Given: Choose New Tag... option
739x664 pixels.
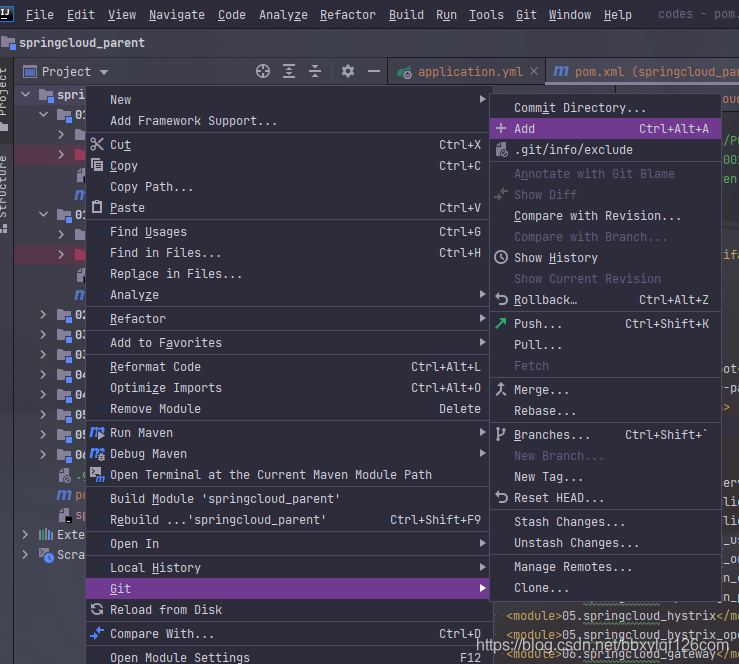Looking at the screenshot, I should 605,476.
